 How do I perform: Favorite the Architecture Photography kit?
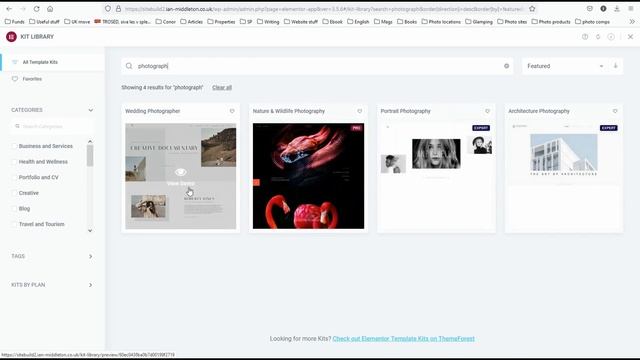pos(615,111)
